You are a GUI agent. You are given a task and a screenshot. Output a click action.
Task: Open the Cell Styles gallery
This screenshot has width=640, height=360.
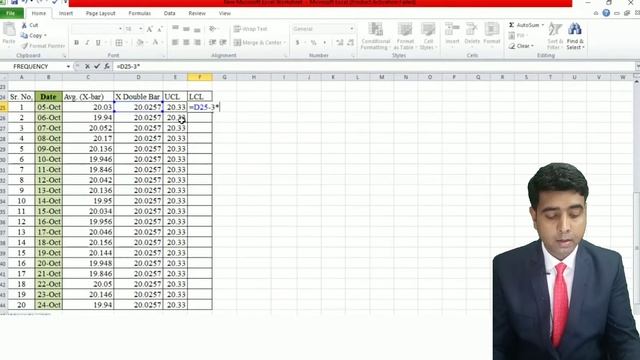(x=428, y=36)
